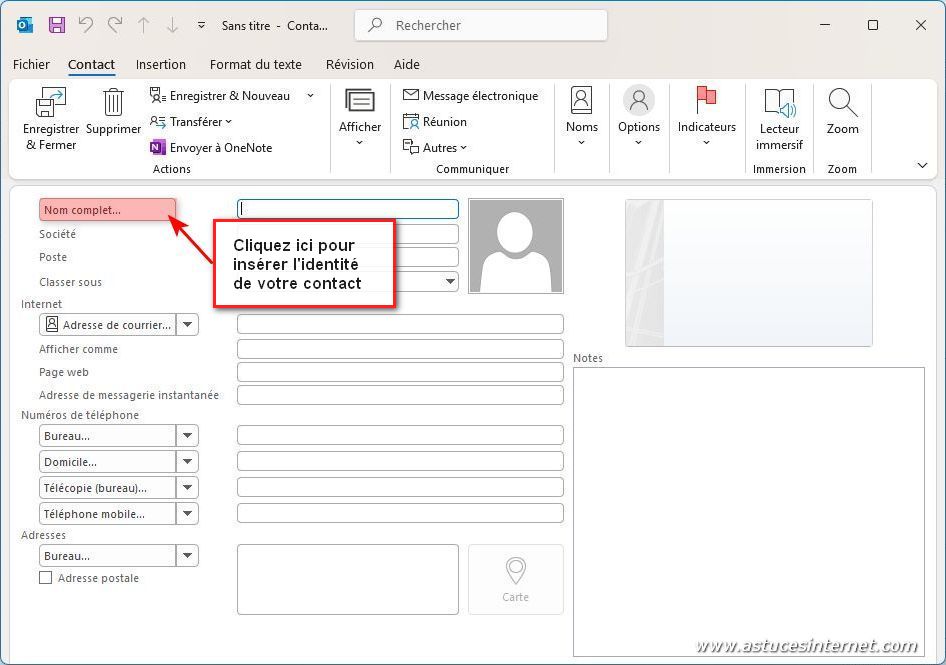Click the Supprimer trash icon

[x=113, y=103]
